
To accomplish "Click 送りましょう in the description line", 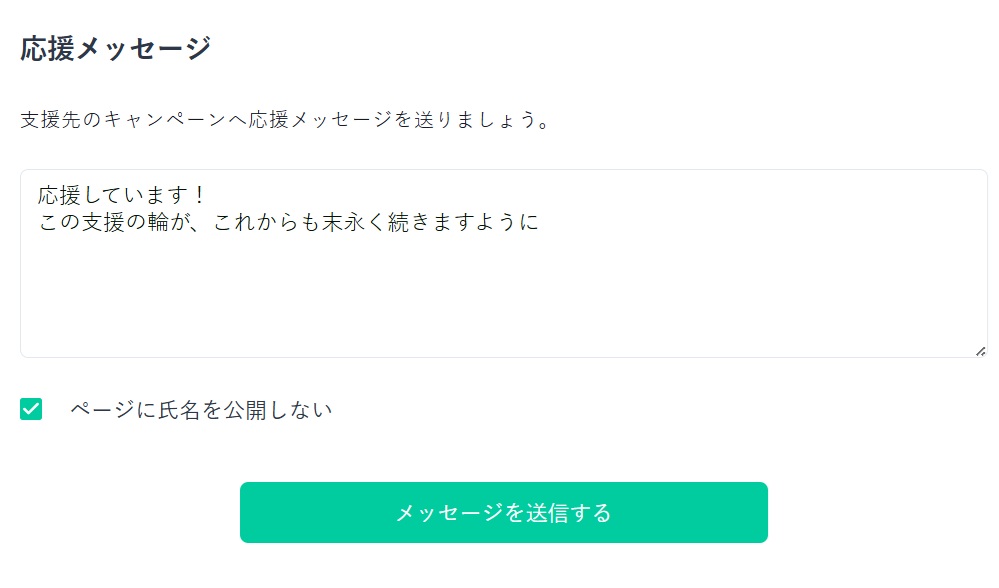I will point(475,119).
